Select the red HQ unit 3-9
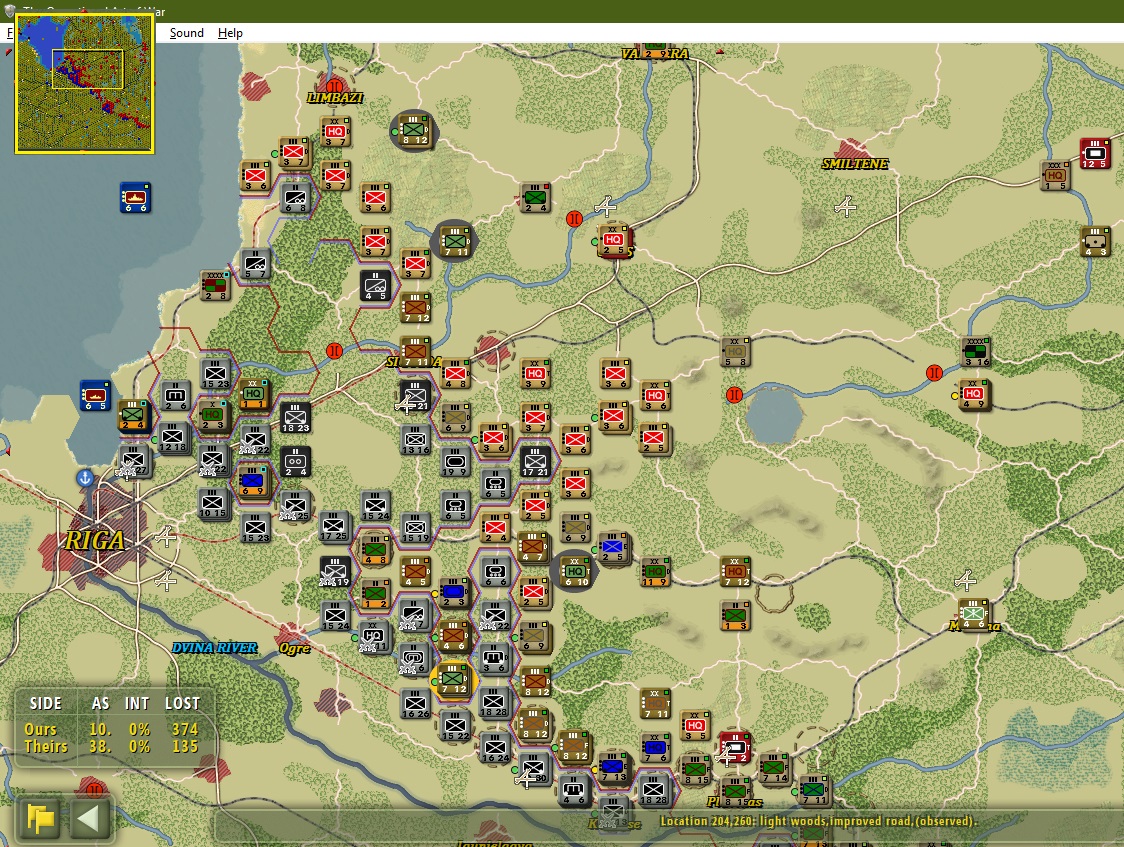Screen dimensions: 1124x847 (x=535, y=373)
